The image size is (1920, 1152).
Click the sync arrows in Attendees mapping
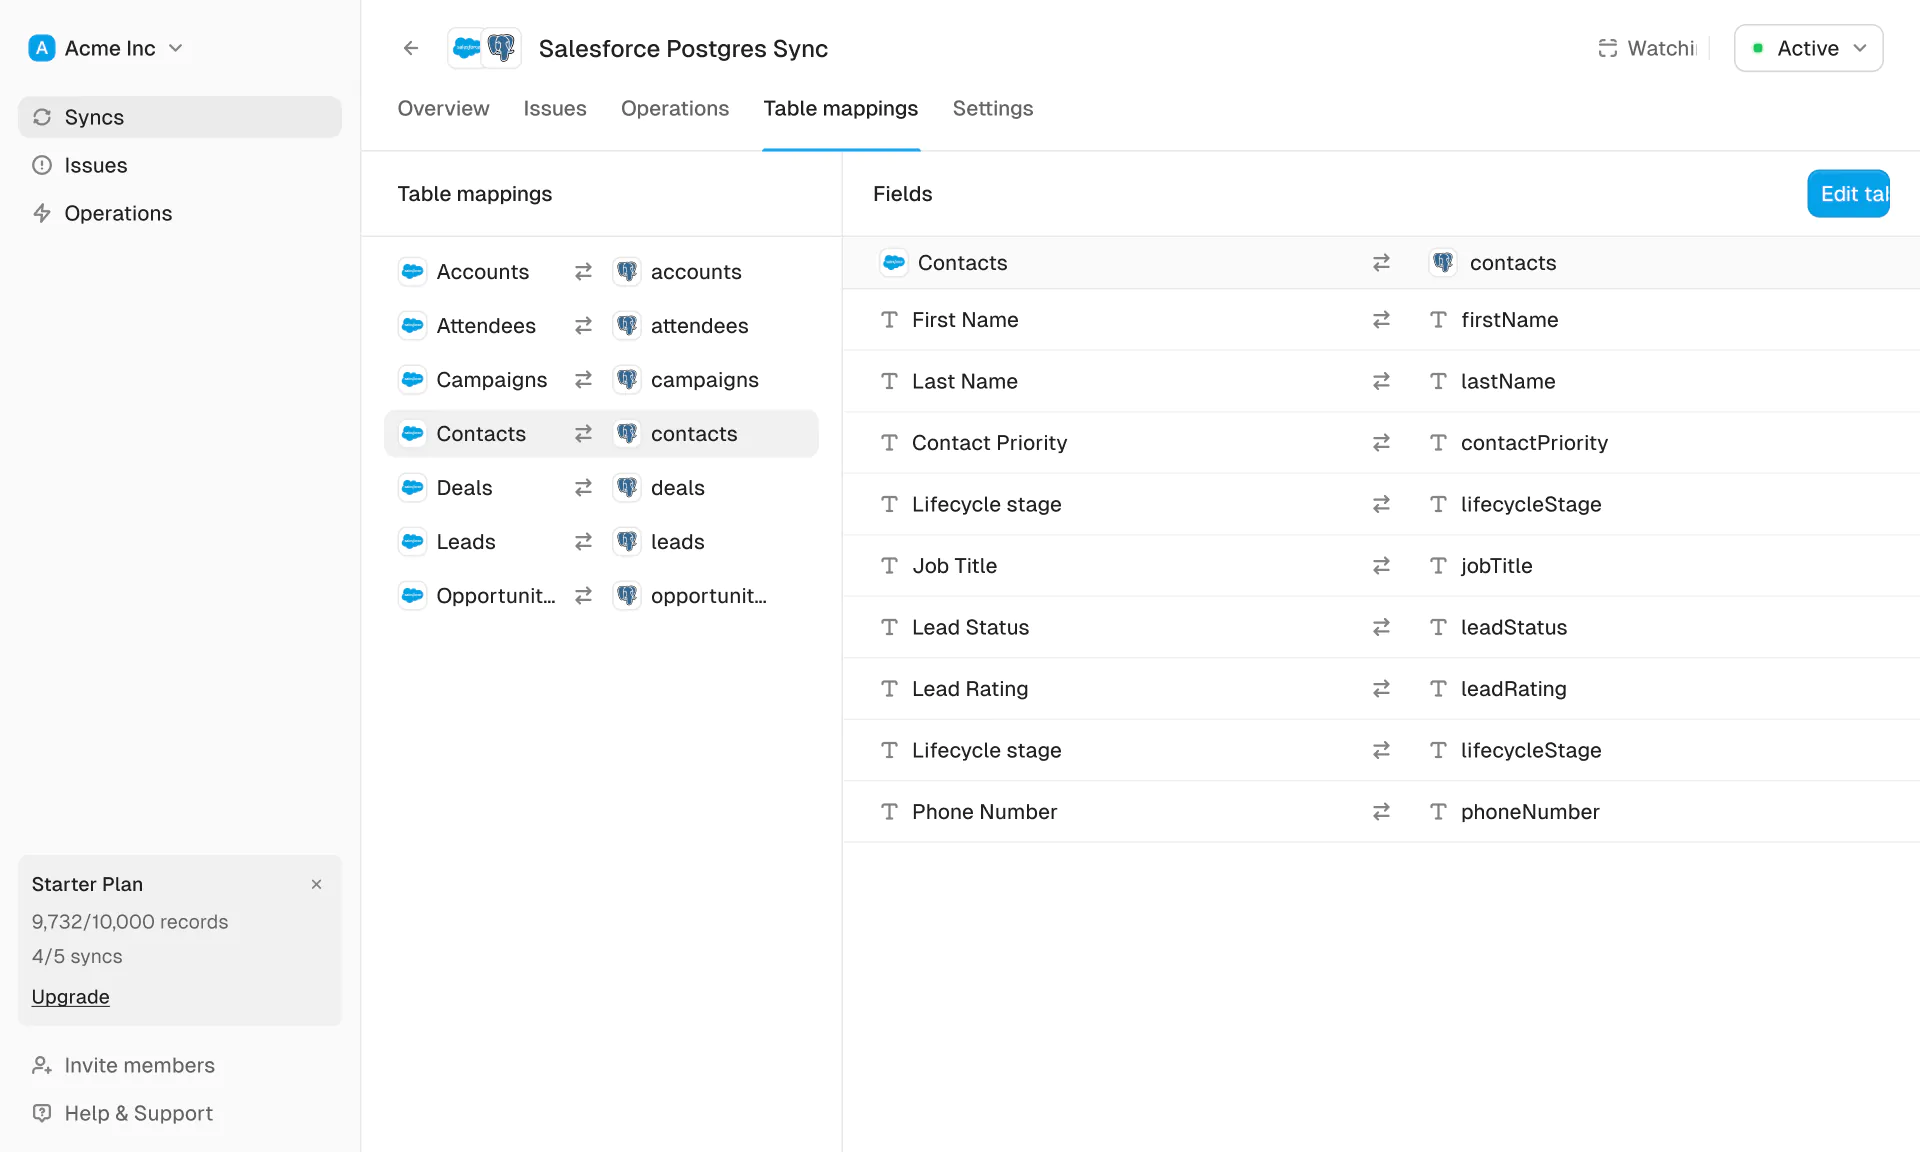pyautogui.click(x=584, y=326)
